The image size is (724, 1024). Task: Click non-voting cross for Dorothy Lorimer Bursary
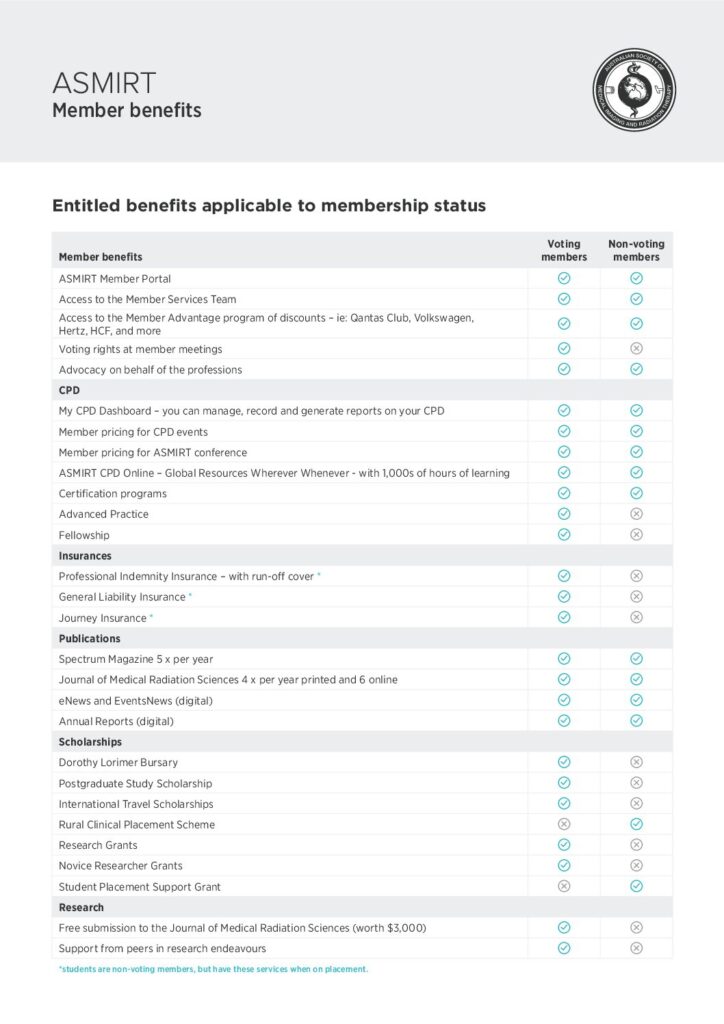[x=637, y=762]
